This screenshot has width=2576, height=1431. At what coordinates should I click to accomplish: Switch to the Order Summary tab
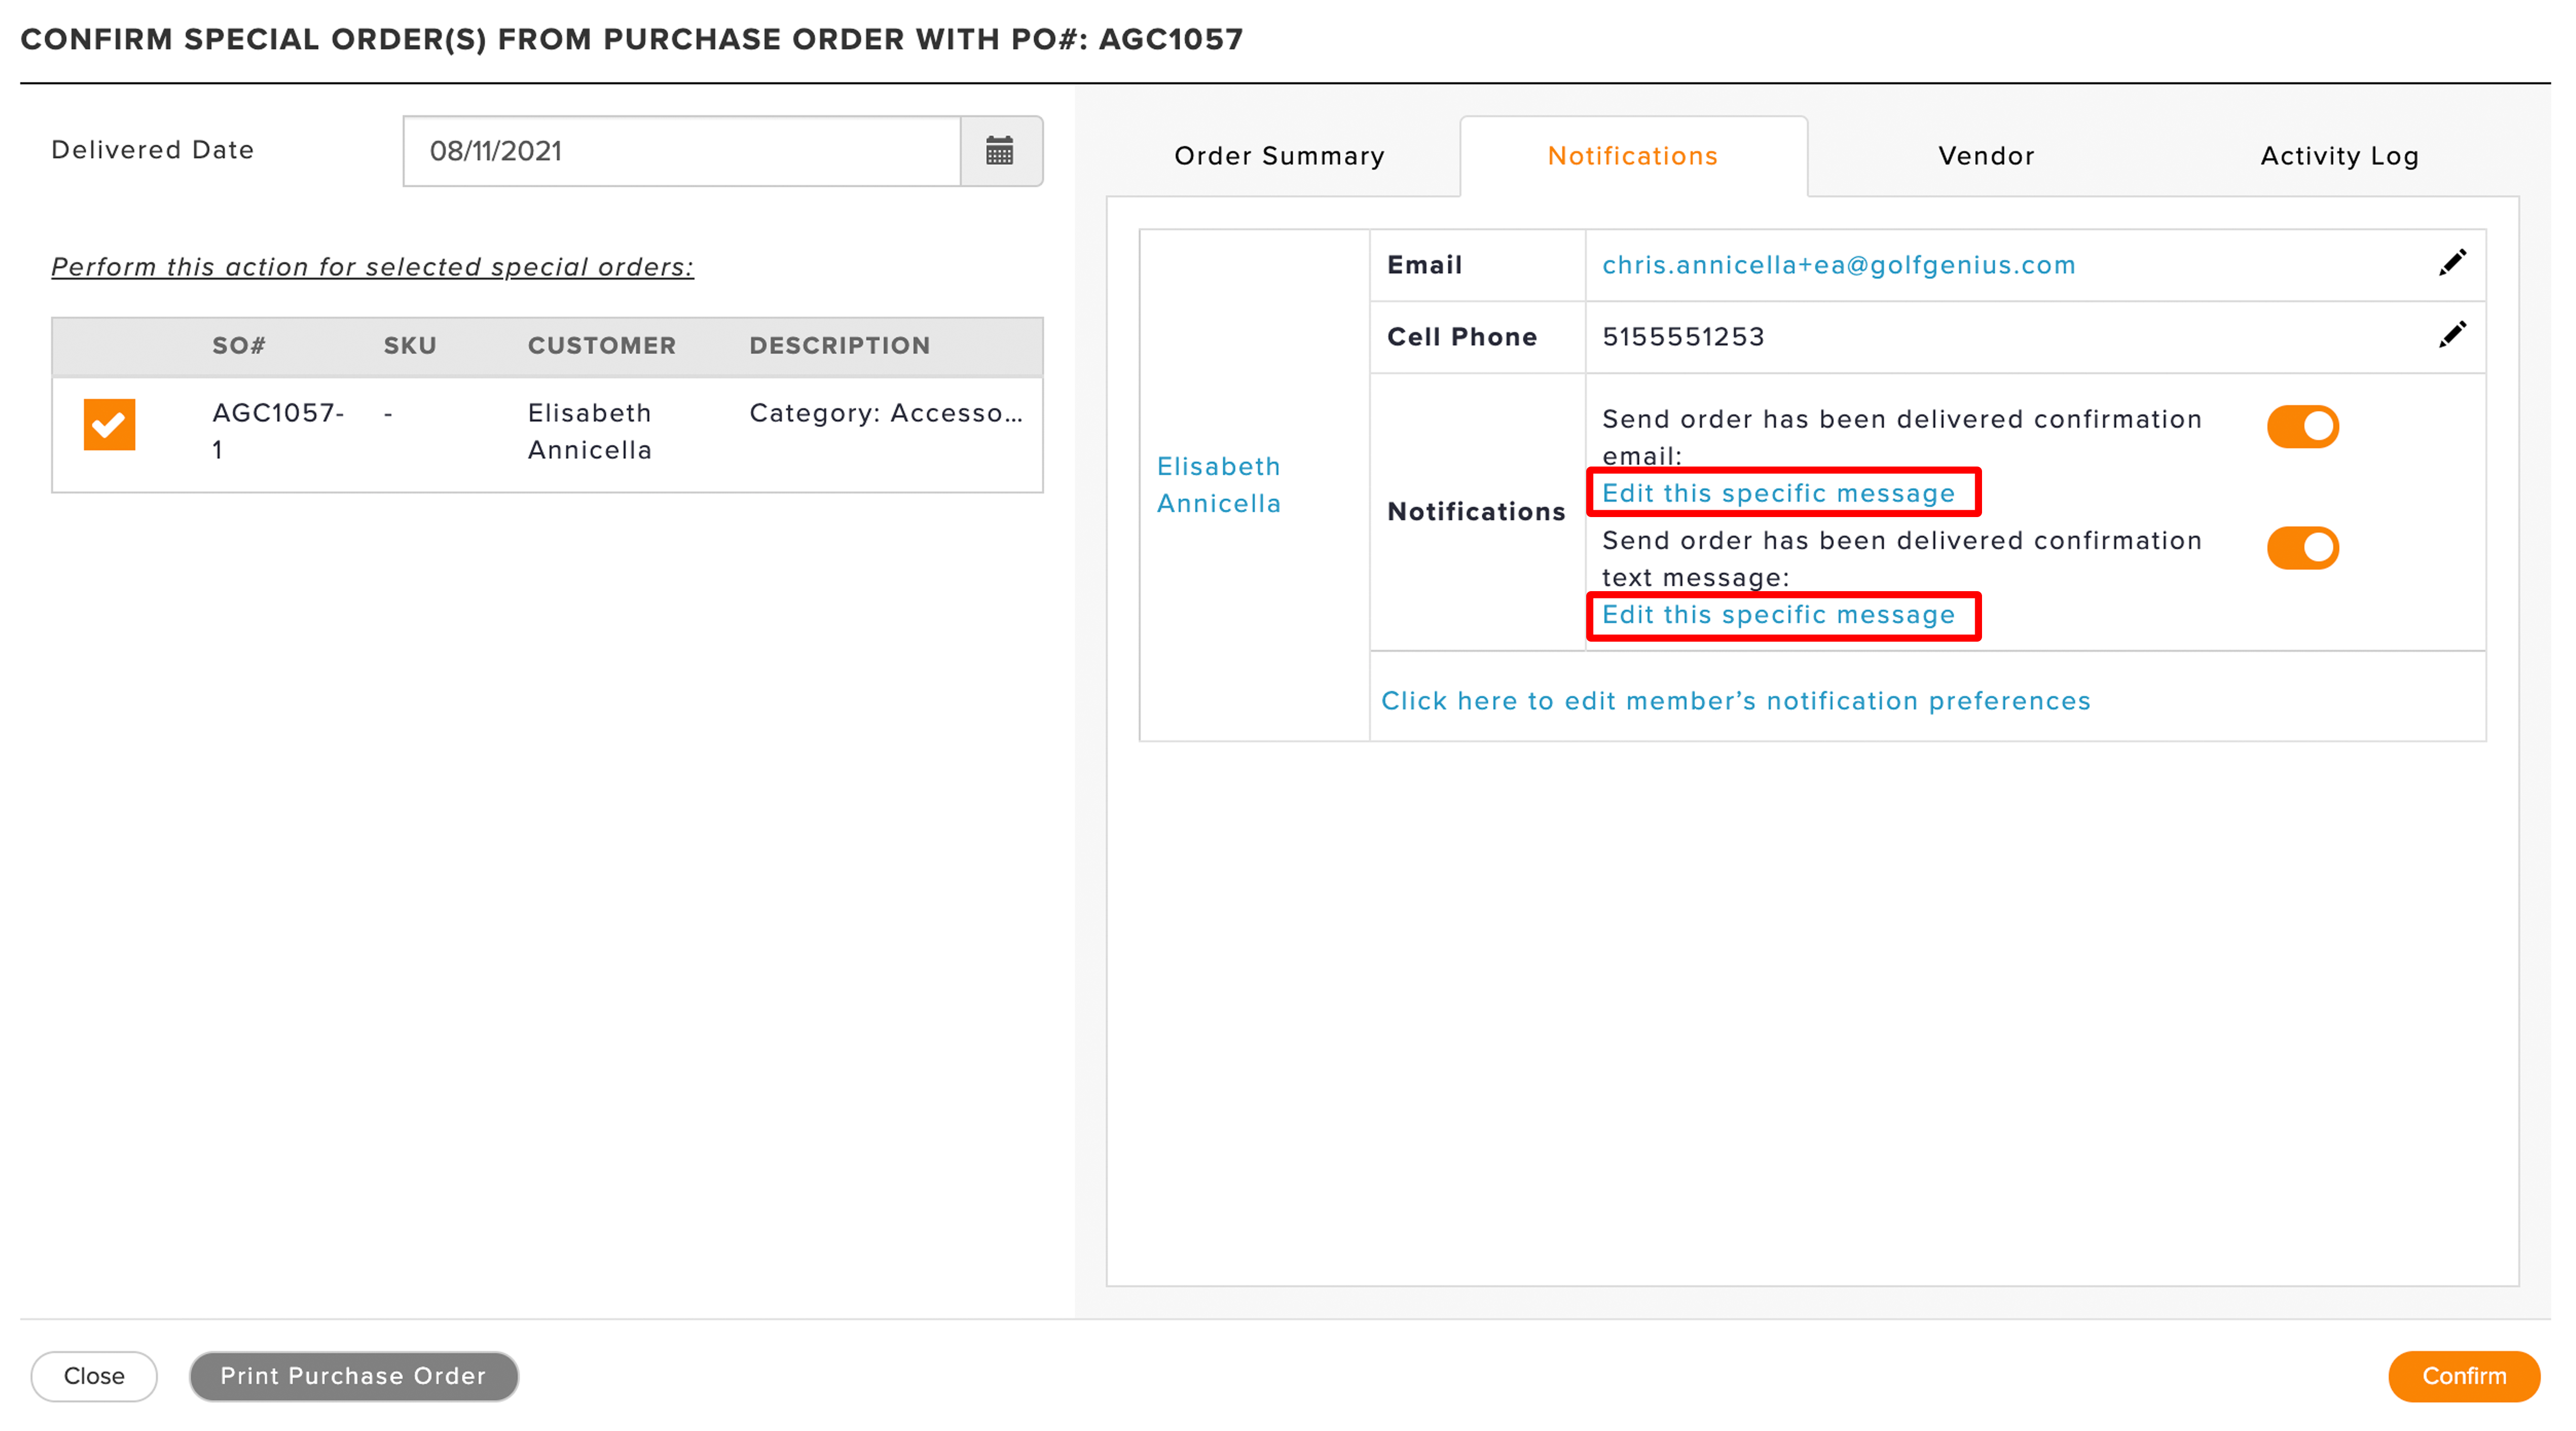tap(1279, 156)
